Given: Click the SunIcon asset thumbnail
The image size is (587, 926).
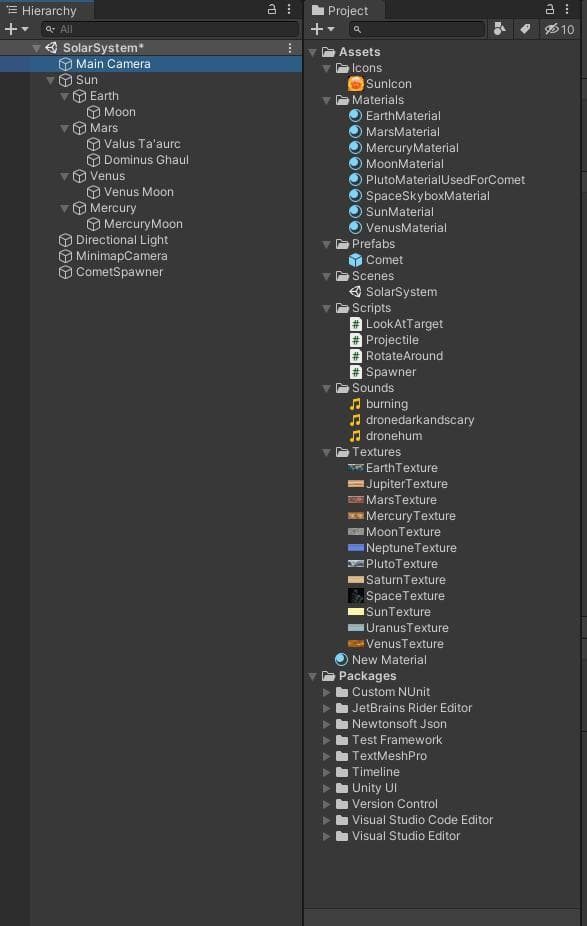Looking at the screenshot, I should 356,84.
